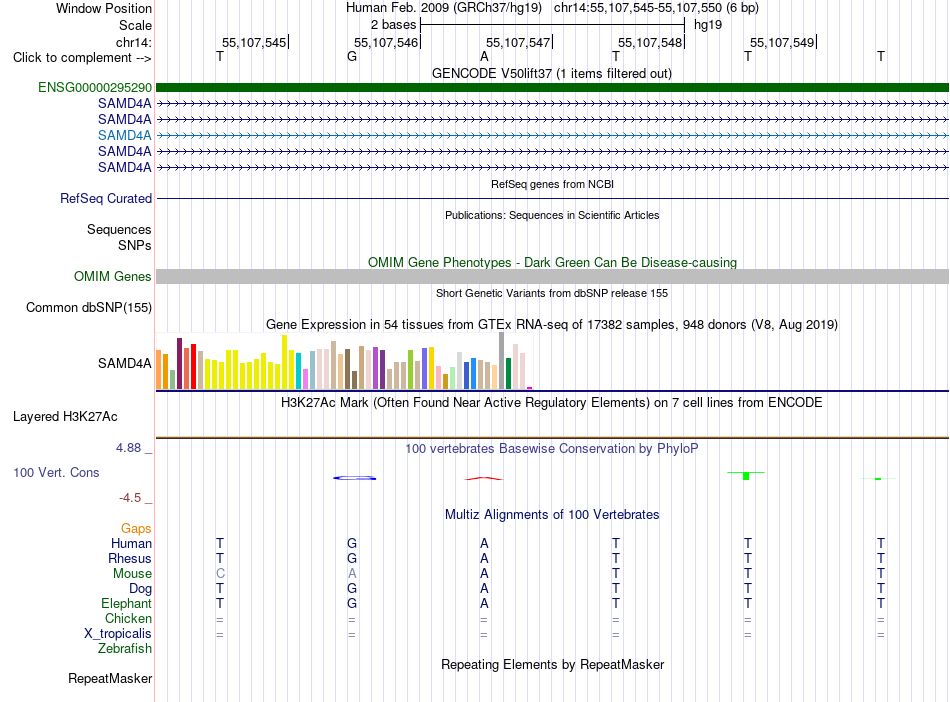950x702 pixels.
Task: Click the 'Short Genetic Variants from dbSNP' title
Action: [x=552, y=293]
